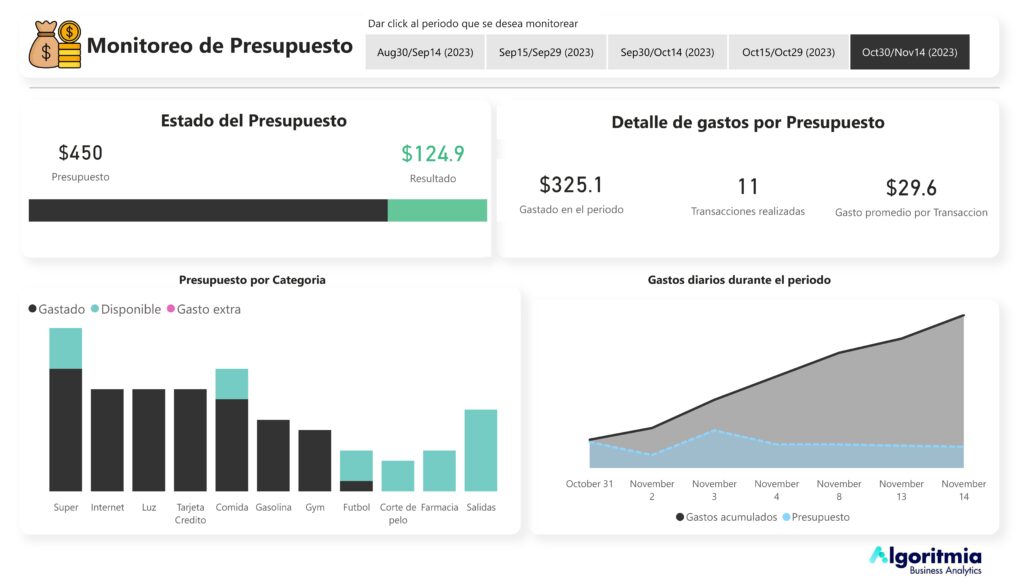1024x584 pixels.
Task: Click the Gastado legend marker
Action: click(33, 310)
